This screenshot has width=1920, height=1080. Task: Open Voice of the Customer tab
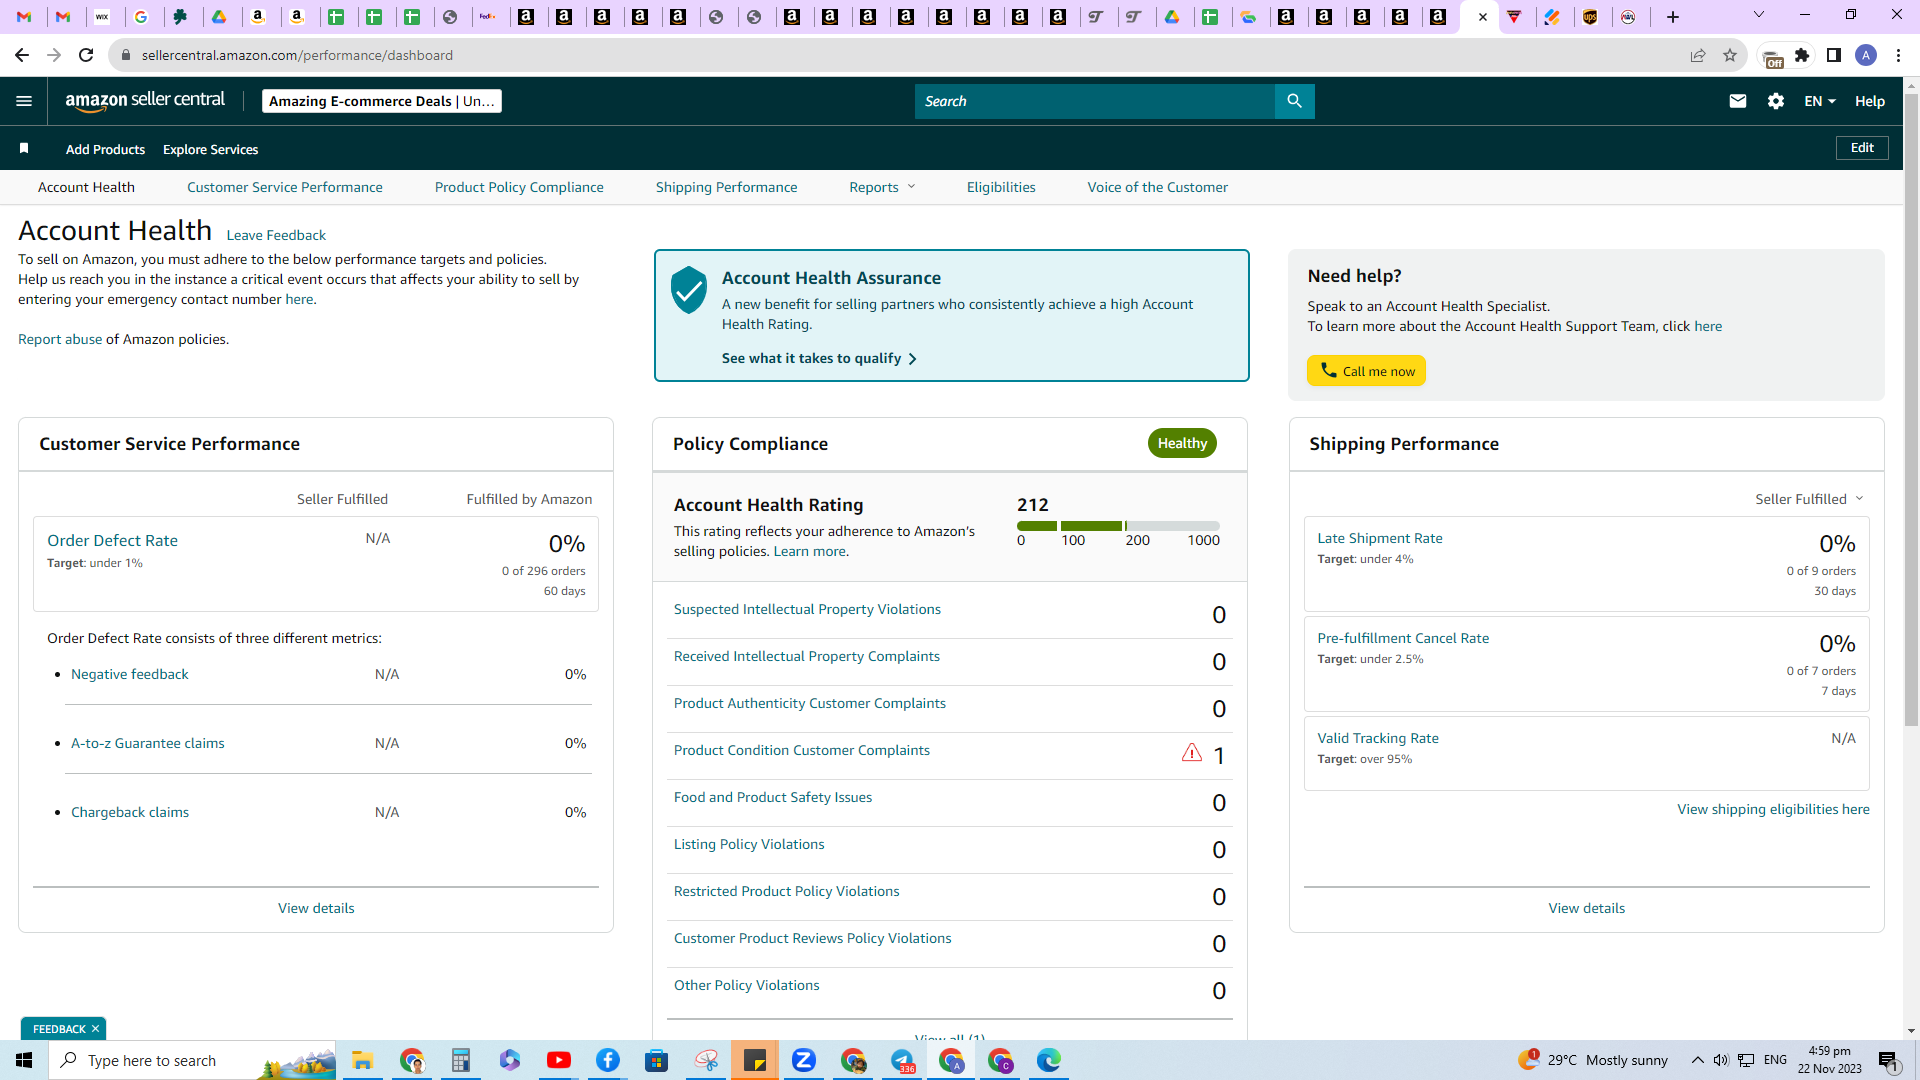point(1158,187)
